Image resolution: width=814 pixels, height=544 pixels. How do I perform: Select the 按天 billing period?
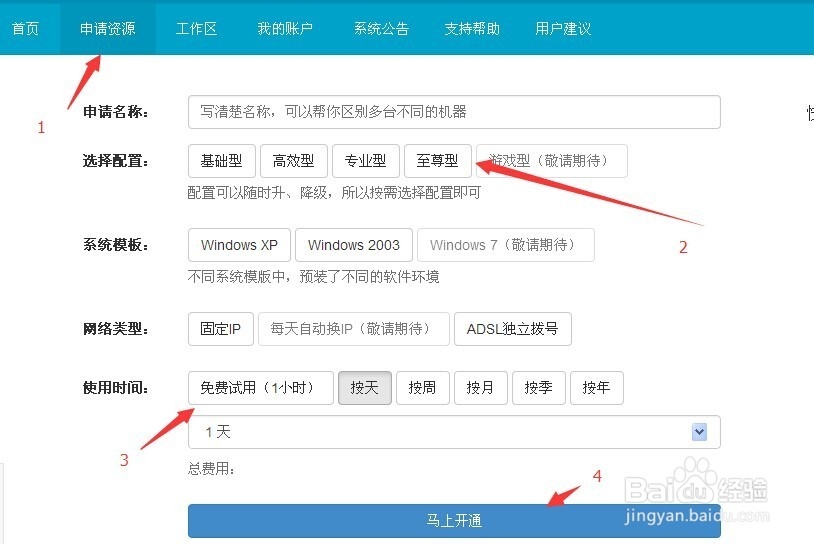(x=365, y=388)
